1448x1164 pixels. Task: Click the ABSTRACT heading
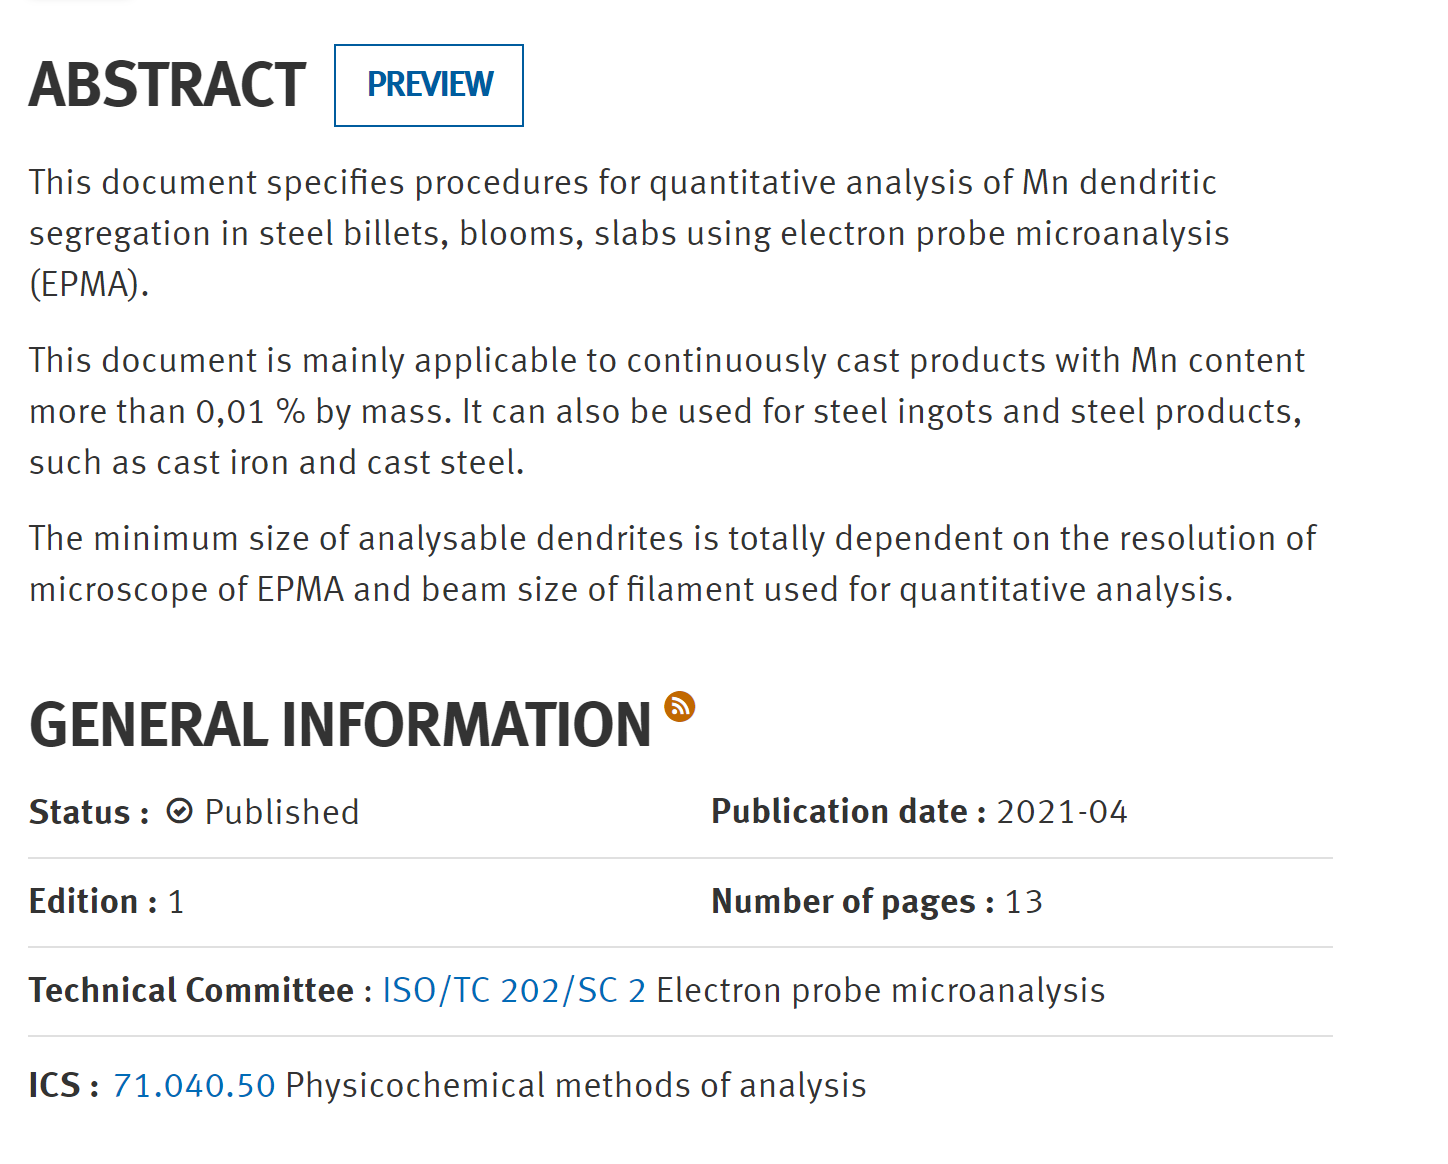click(x=167, y=85)
